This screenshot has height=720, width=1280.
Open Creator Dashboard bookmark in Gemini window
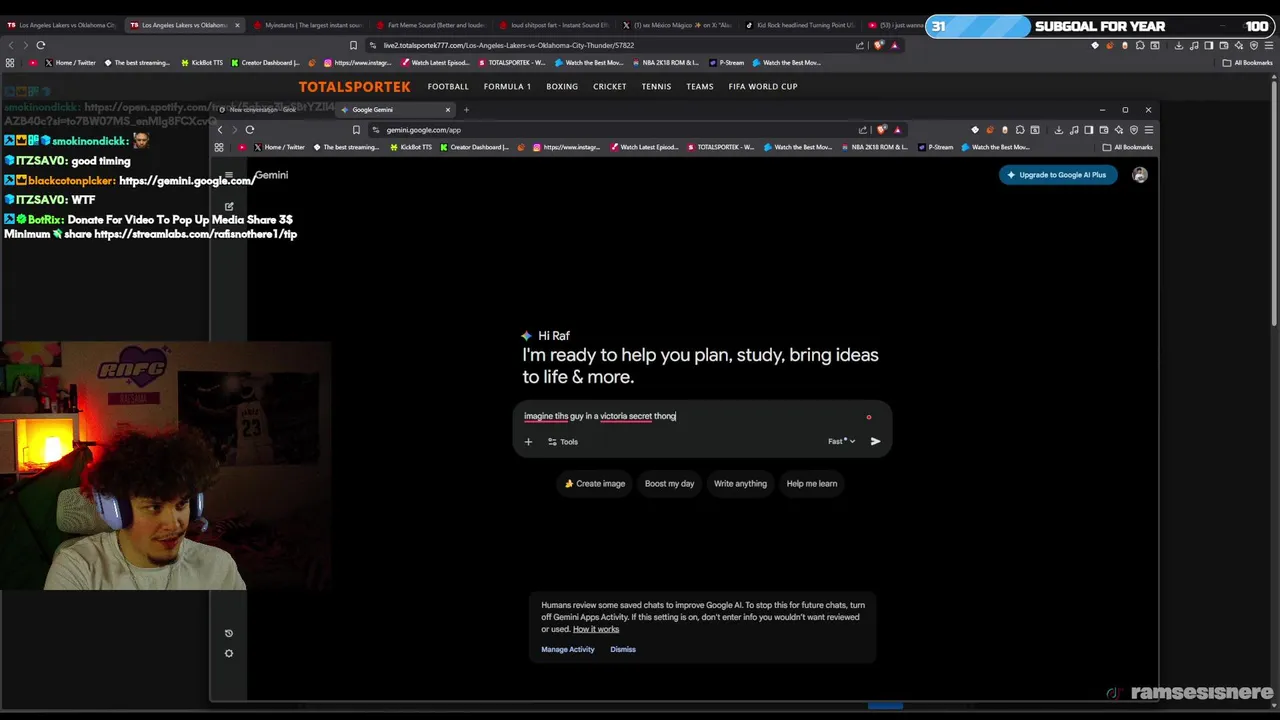pos(475,147)
